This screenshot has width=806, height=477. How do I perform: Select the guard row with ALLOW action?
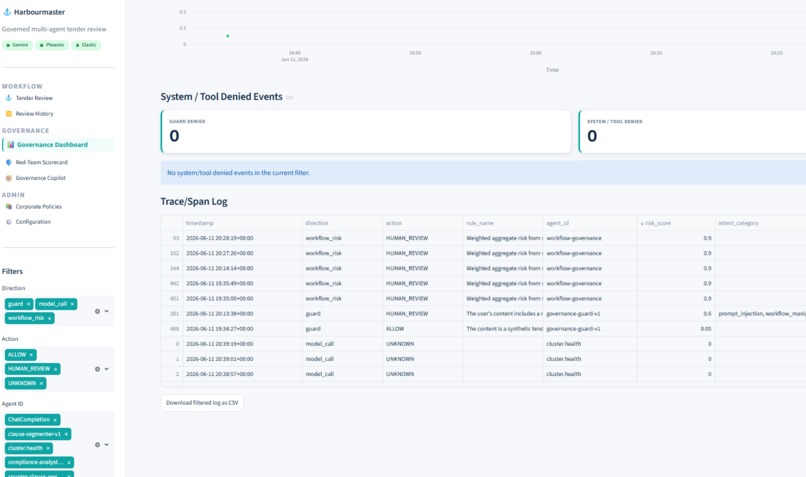483,329
